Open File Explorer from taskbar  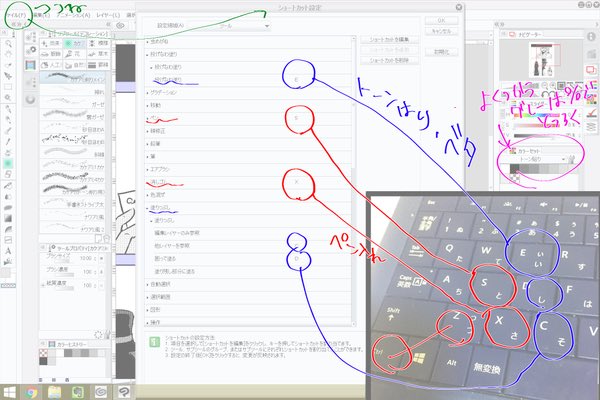(x=54, y=392)
